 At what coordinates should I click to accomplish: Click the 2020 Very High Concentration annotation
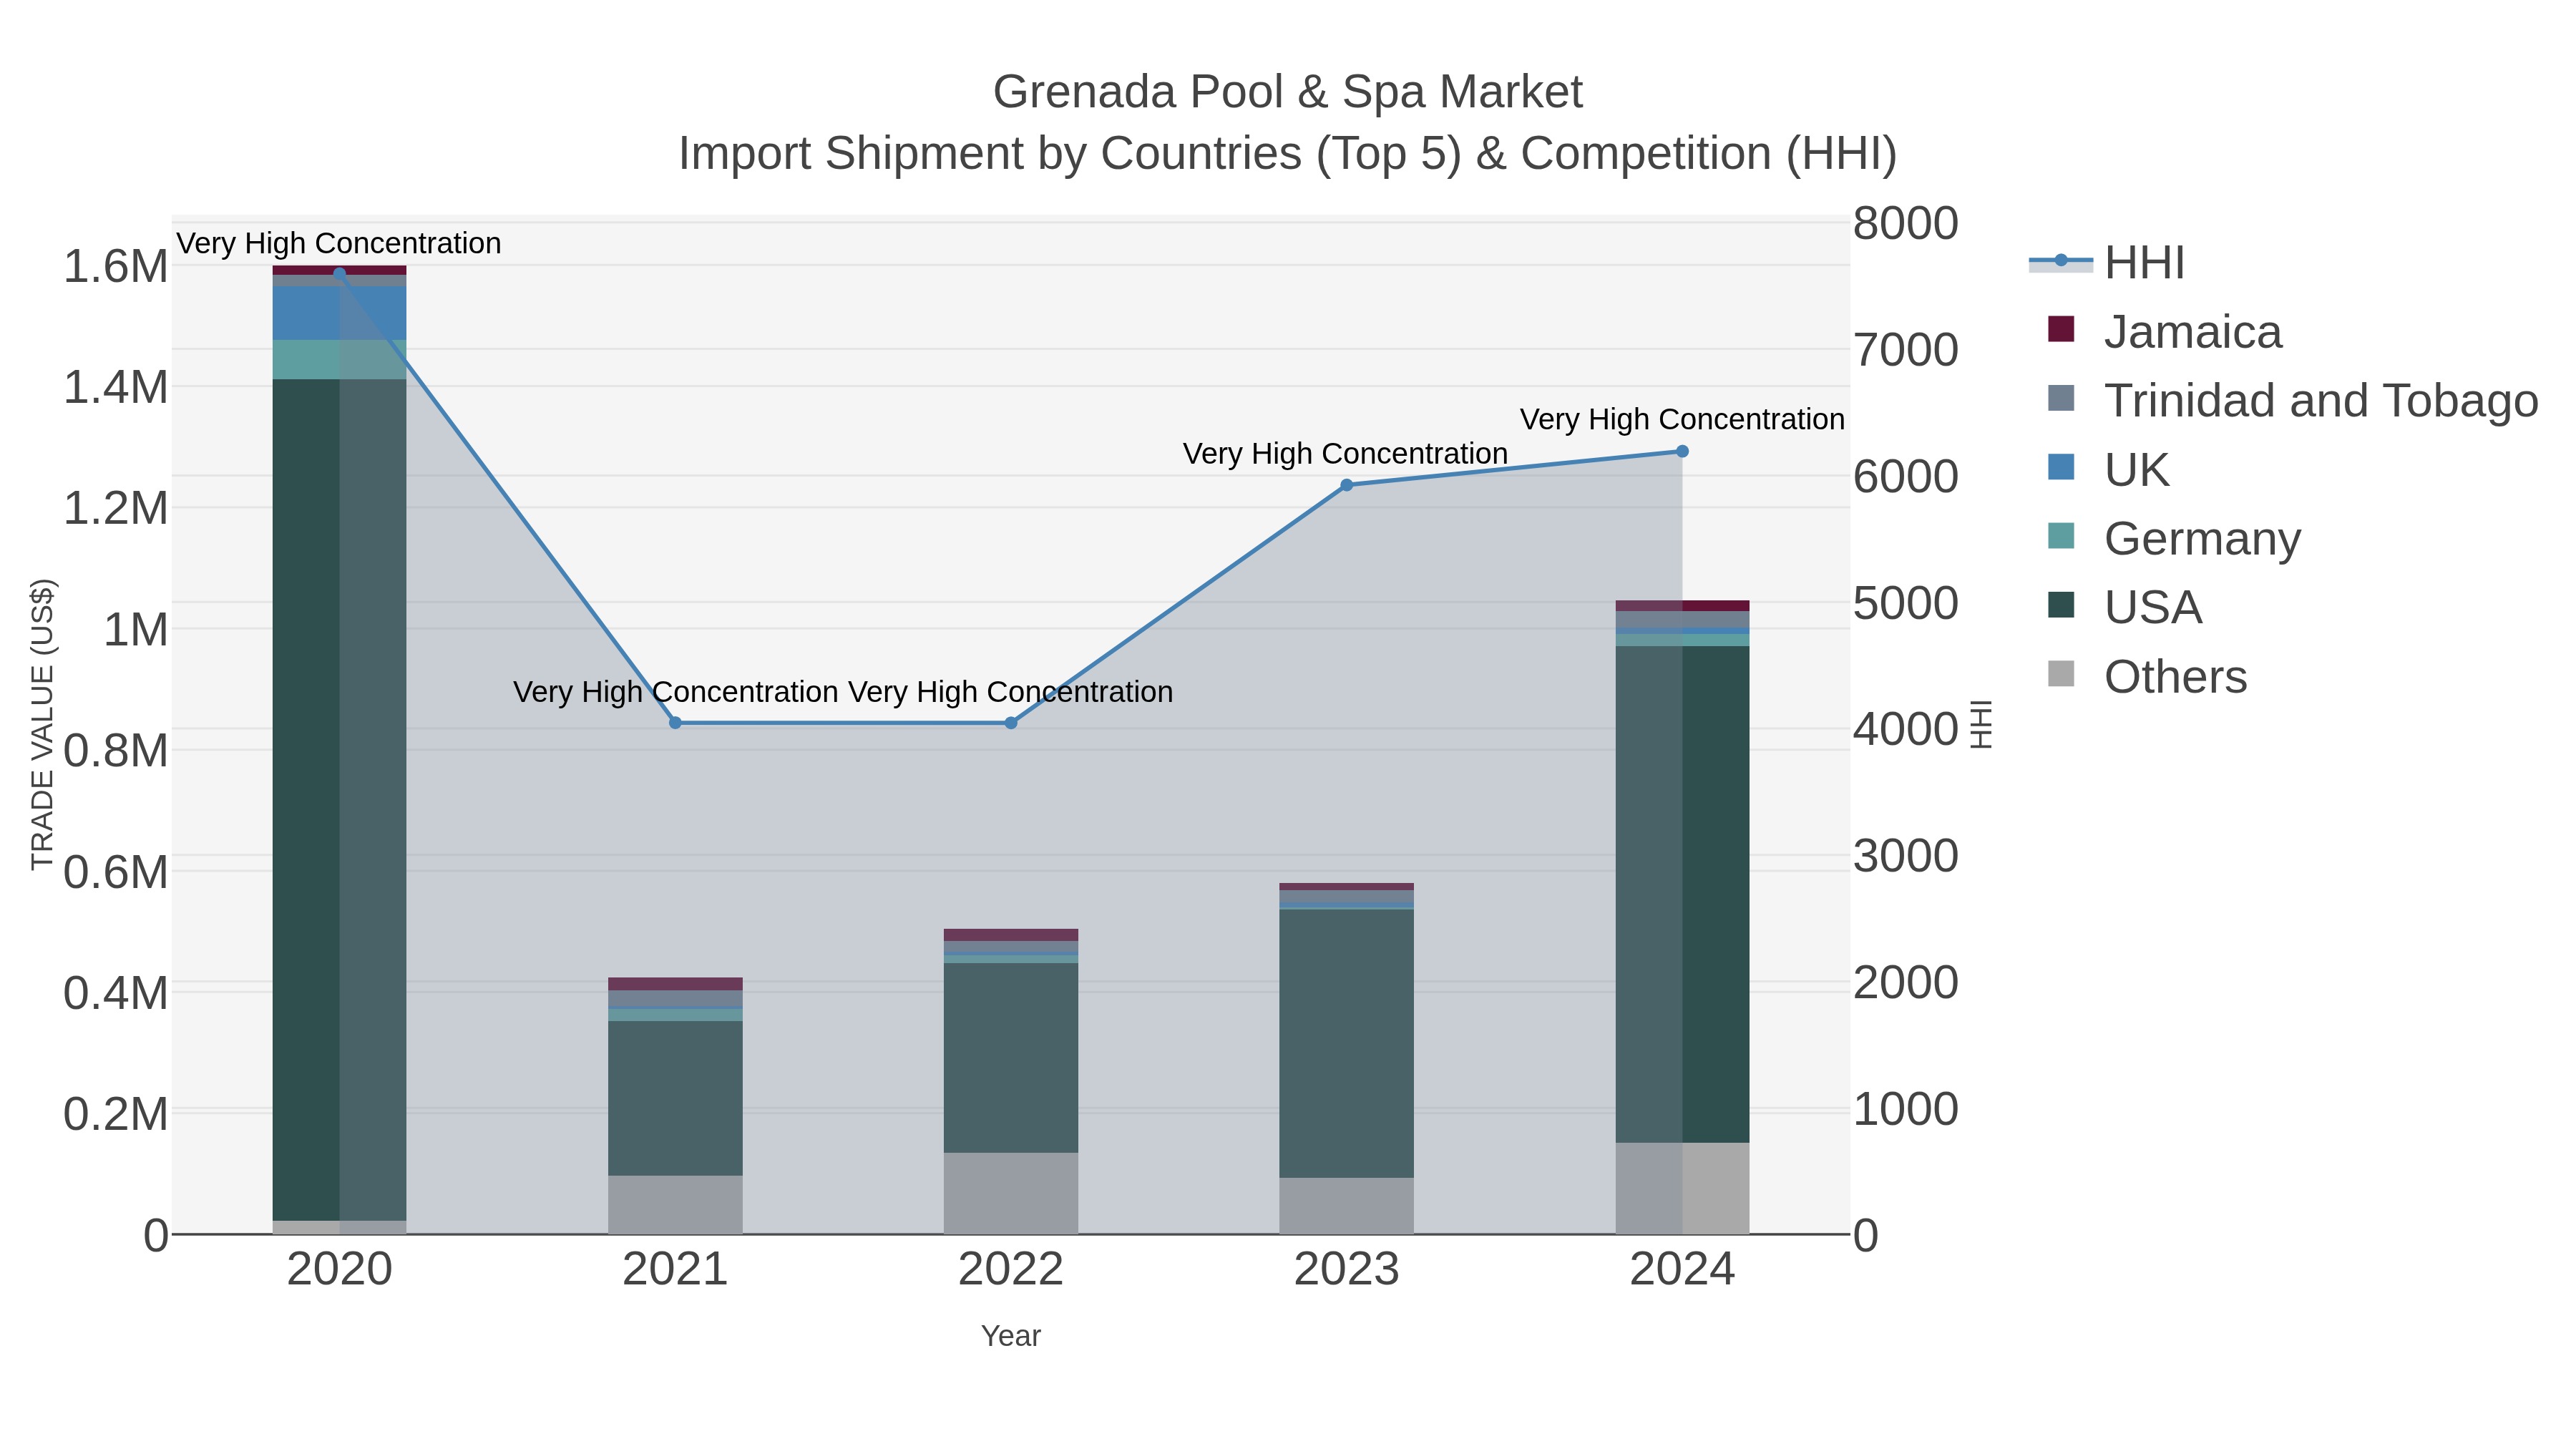click(339, 244)
